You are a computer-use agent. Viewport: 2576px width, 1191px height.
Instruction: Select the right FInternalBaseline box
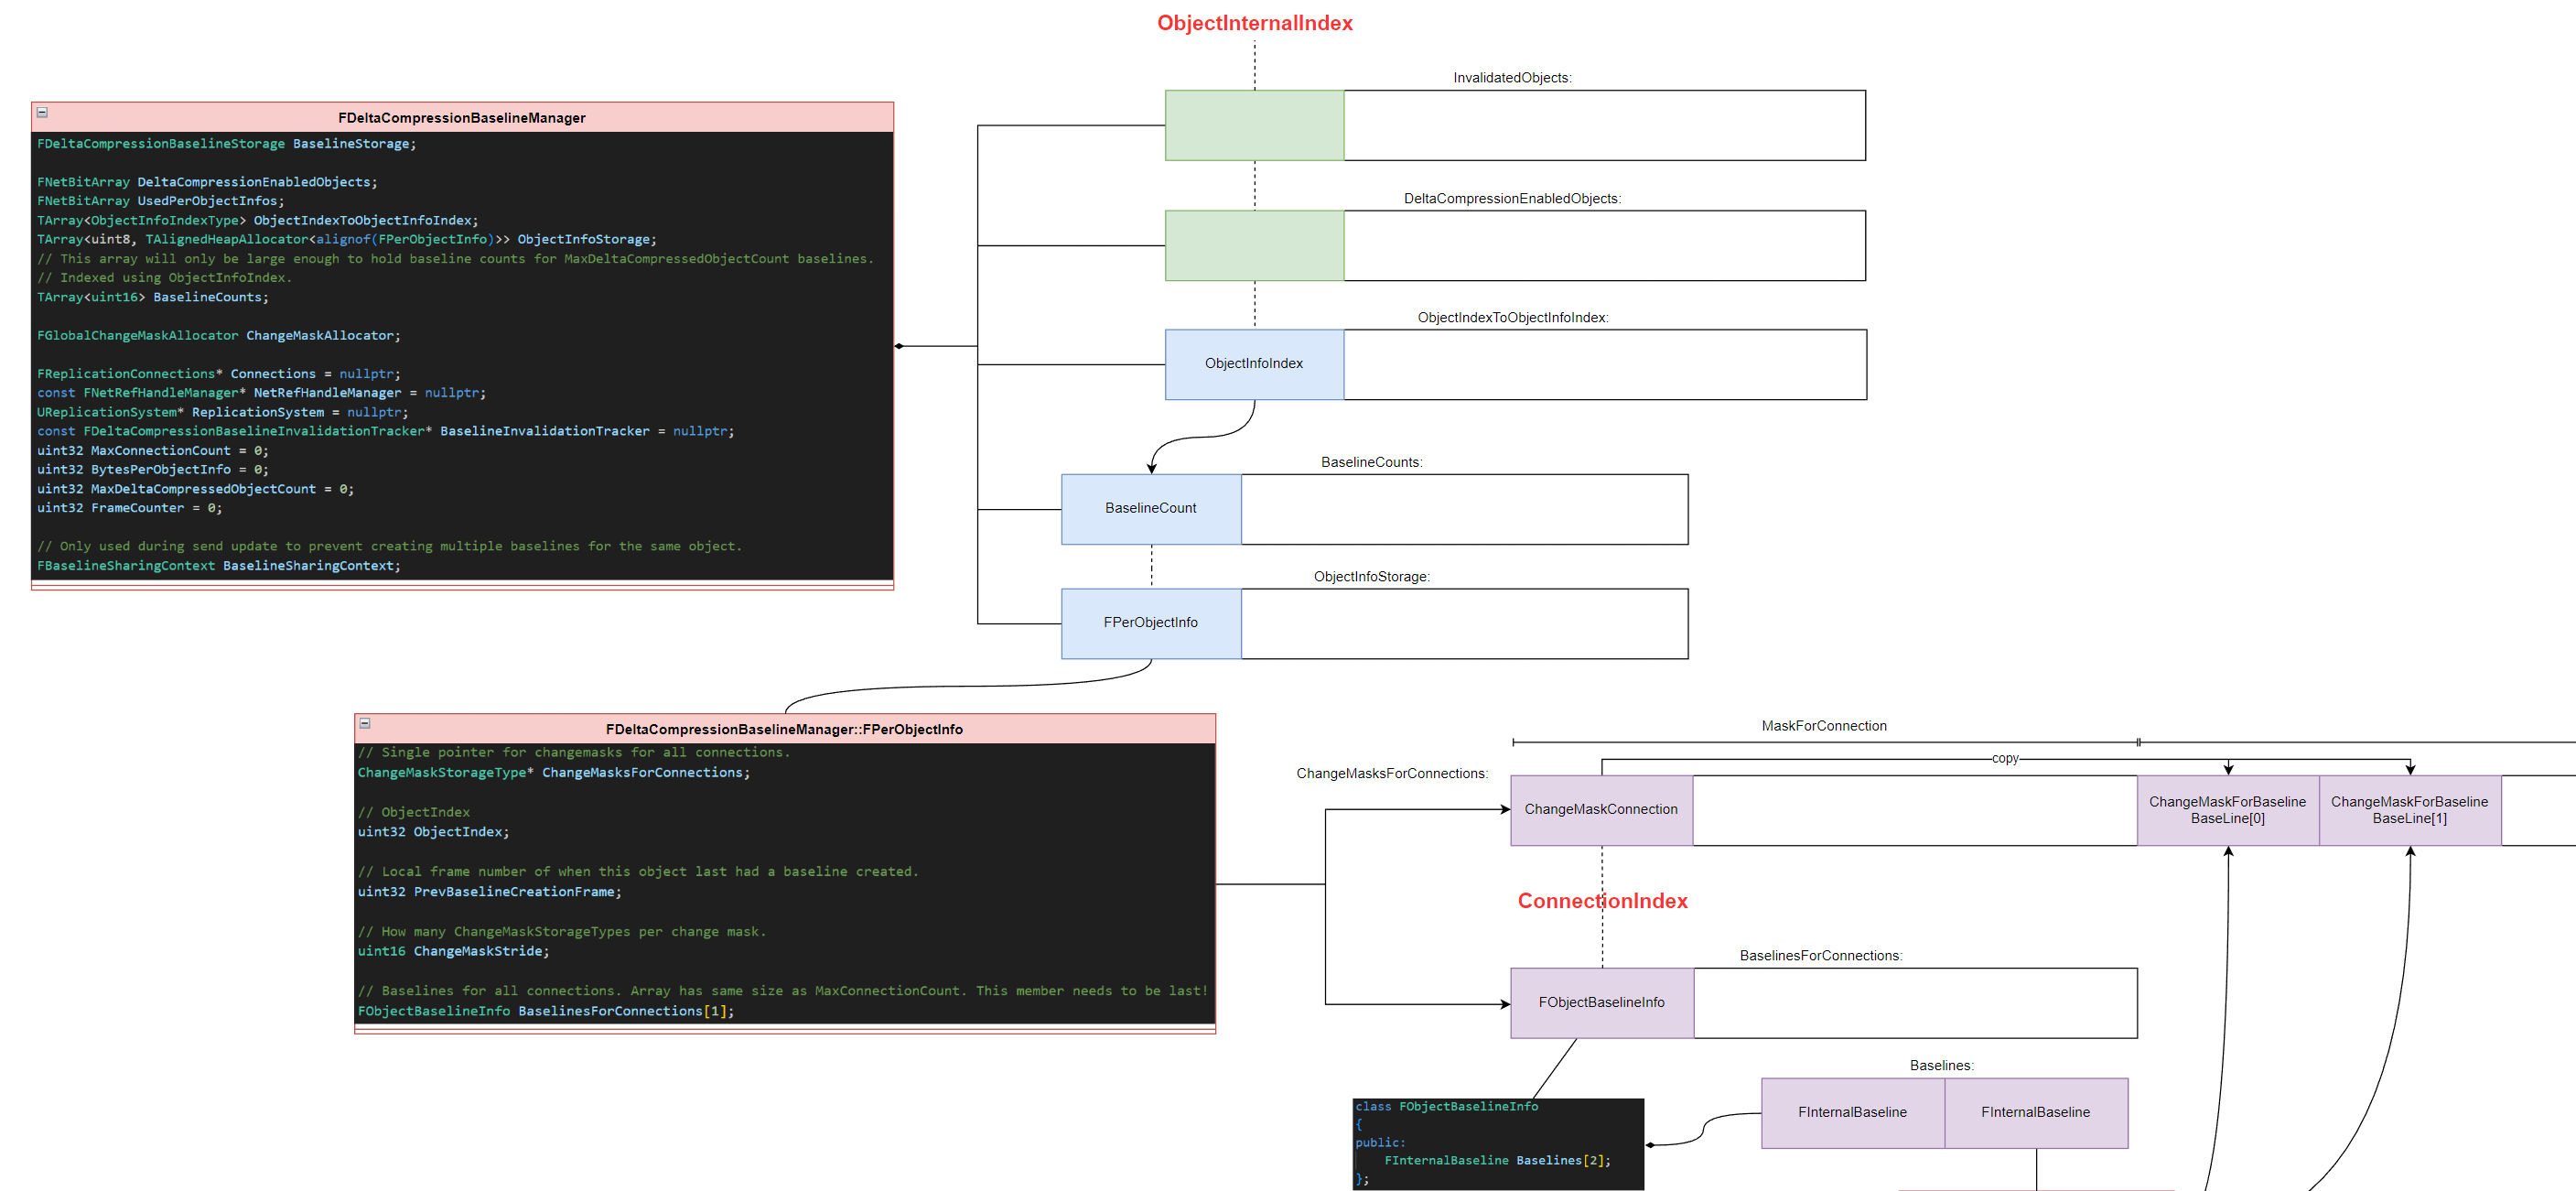point(2035,1113)
